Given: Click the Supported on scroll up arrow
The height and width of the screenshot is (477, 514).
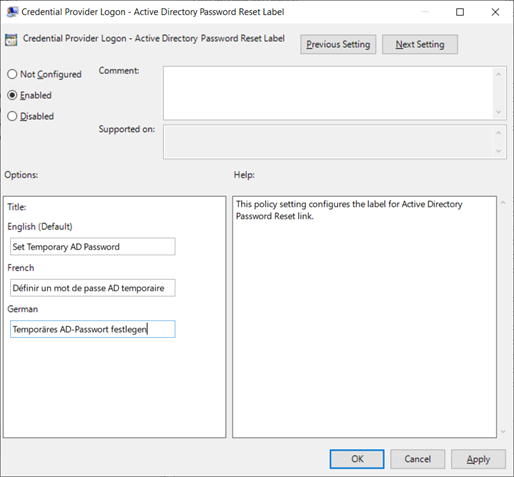Looking at the screenshot, I should (x=499, y=133).
